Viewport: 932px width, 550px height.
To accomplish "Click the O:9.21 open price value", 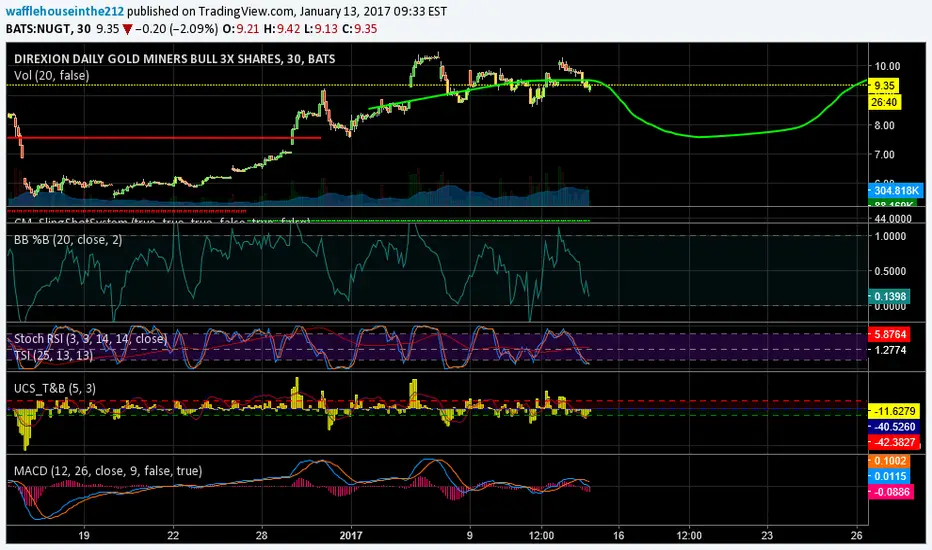I will pyautogui.click(x=241, y=29).
